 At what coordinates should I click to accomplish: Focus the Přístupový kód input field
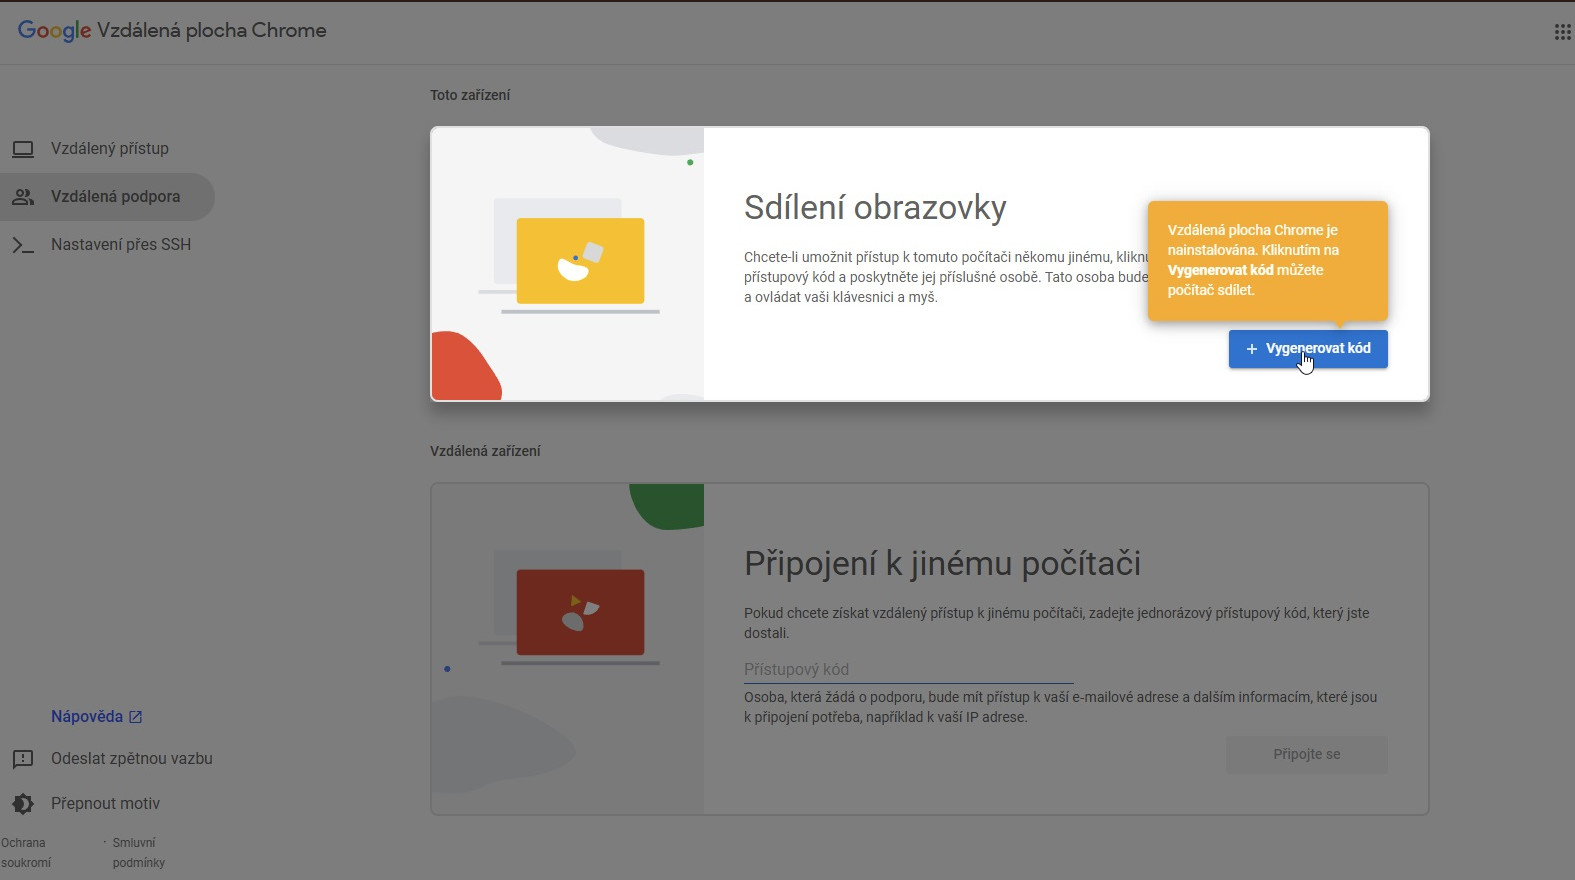click(909, 670)
